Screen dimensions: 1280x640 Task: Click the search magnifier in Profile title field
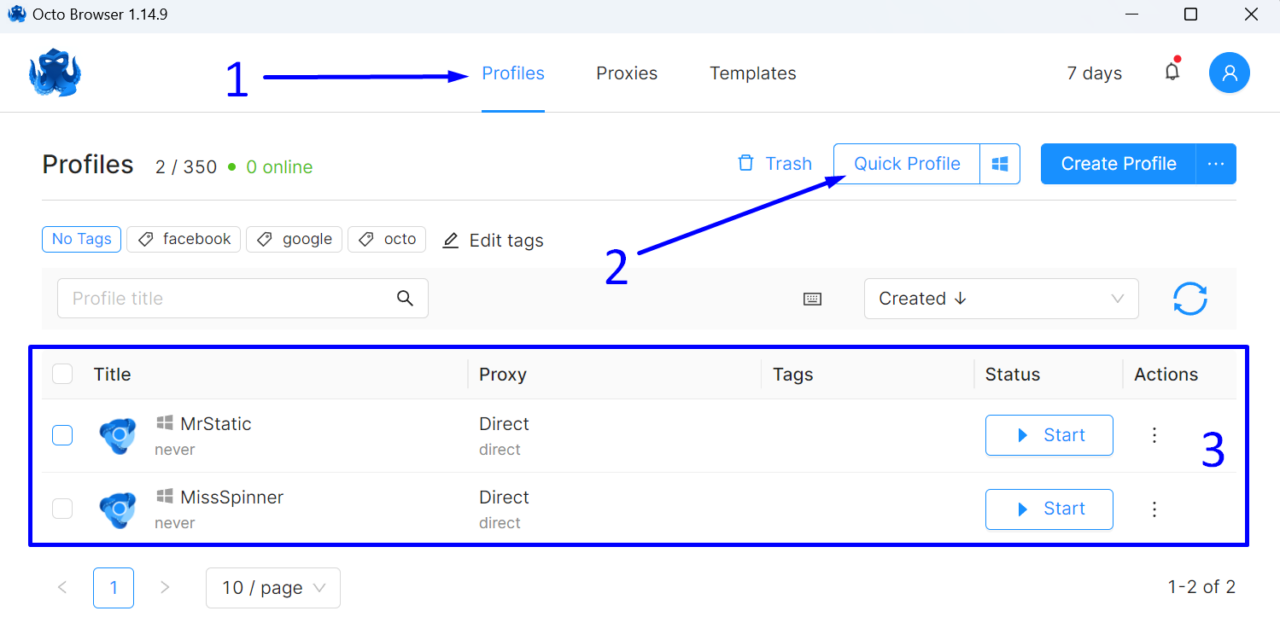click(x=405, y=298)
